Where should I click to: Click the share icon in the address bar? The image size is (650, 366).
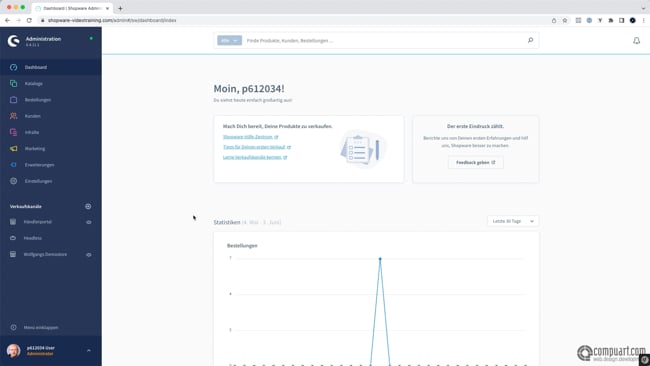click(x=554, y=20)
